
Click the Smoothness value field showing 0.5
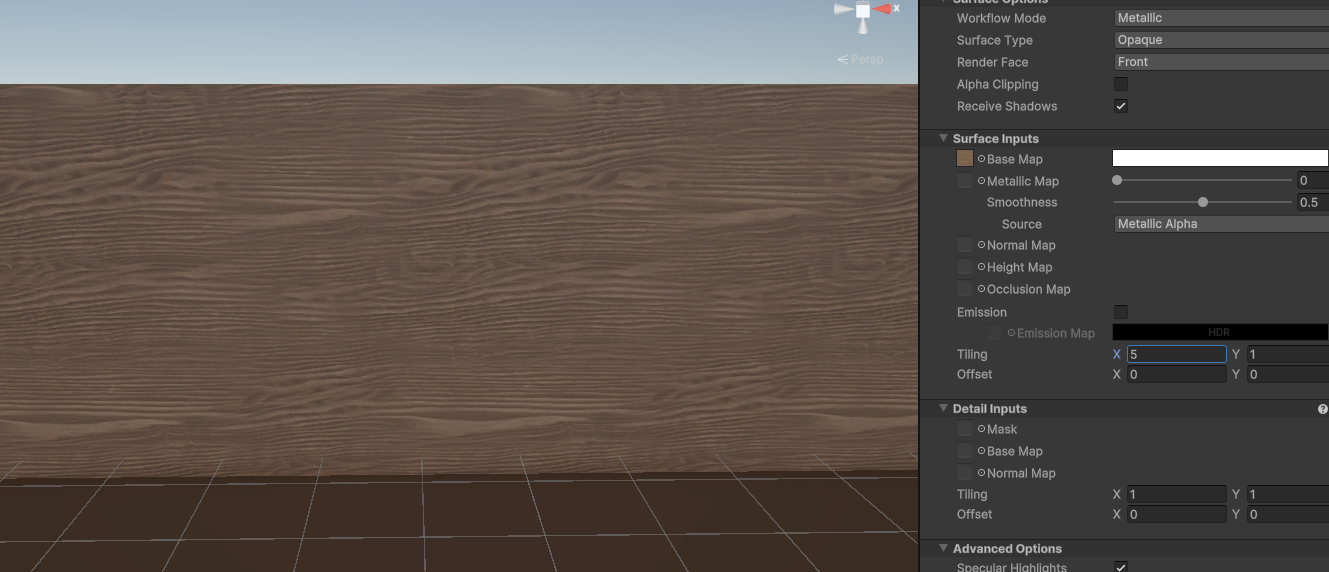point(1312,202)
